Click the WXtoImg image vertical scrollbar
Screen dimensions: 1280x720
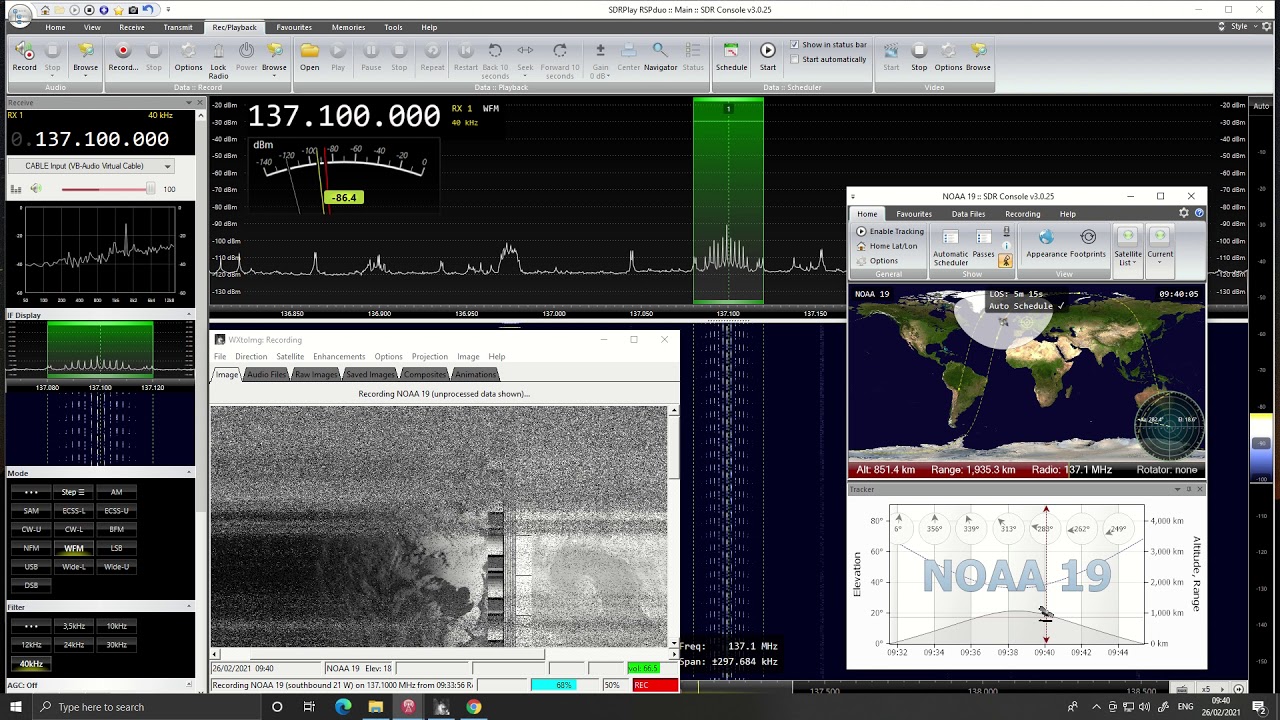[674, 526]
